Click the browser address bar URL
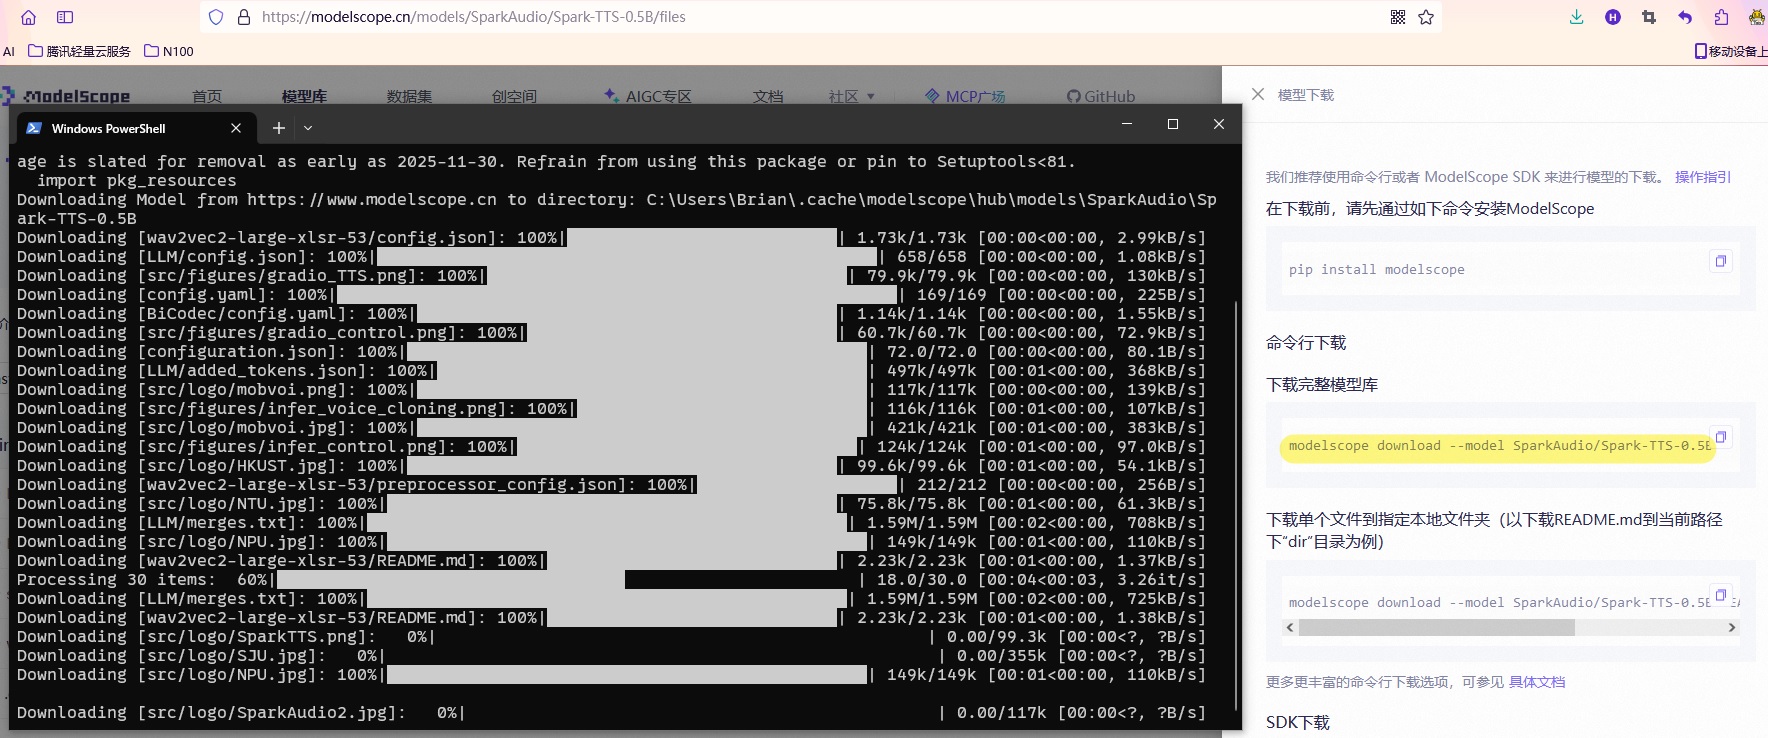 [x=474, y=17]
